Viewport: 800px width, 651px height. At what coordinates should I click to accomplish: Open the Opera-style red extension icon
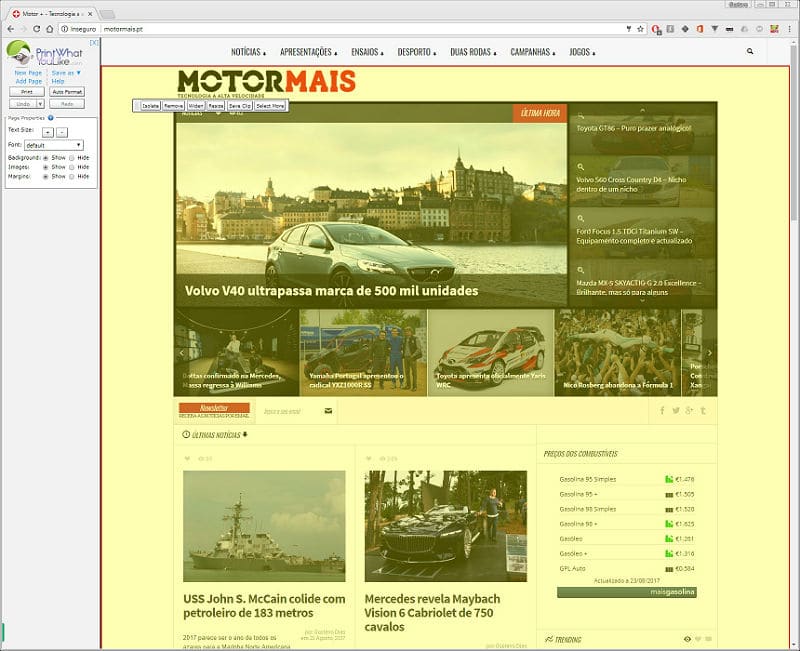pos(656,30)
